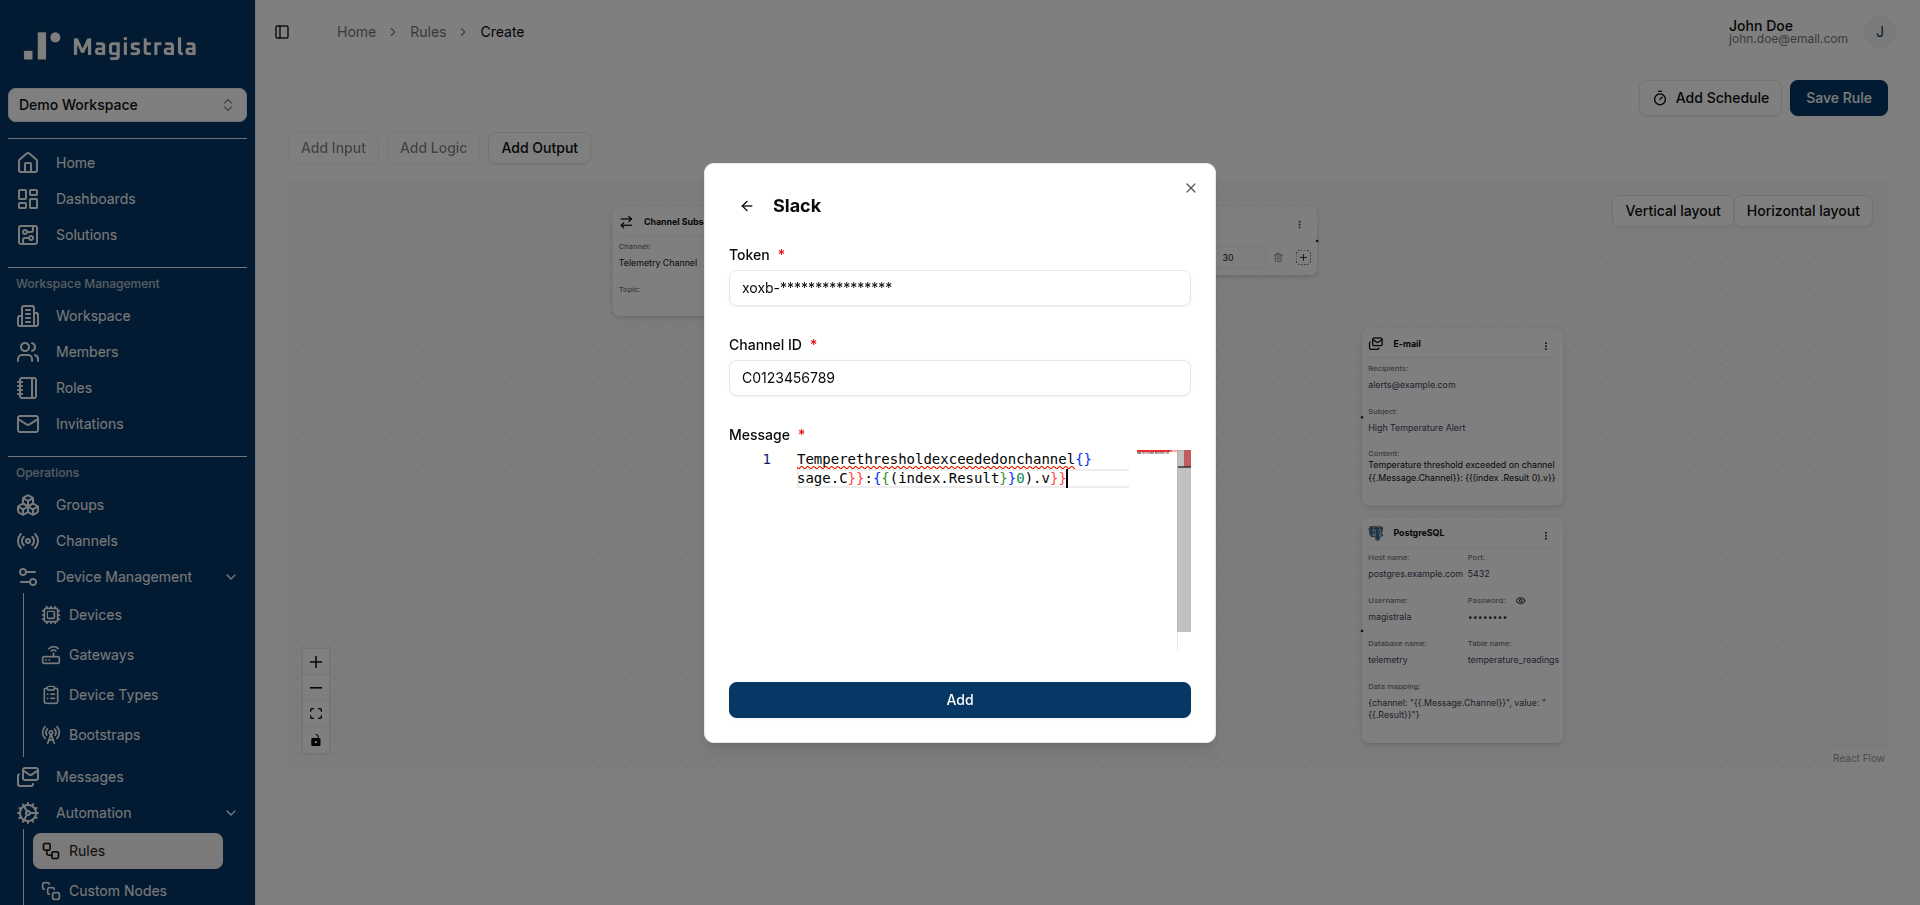The image size is (1920, 905).
Task: Click the Add Schedule clock icon
Action: pyautogui.click(x=1660, y=98)
